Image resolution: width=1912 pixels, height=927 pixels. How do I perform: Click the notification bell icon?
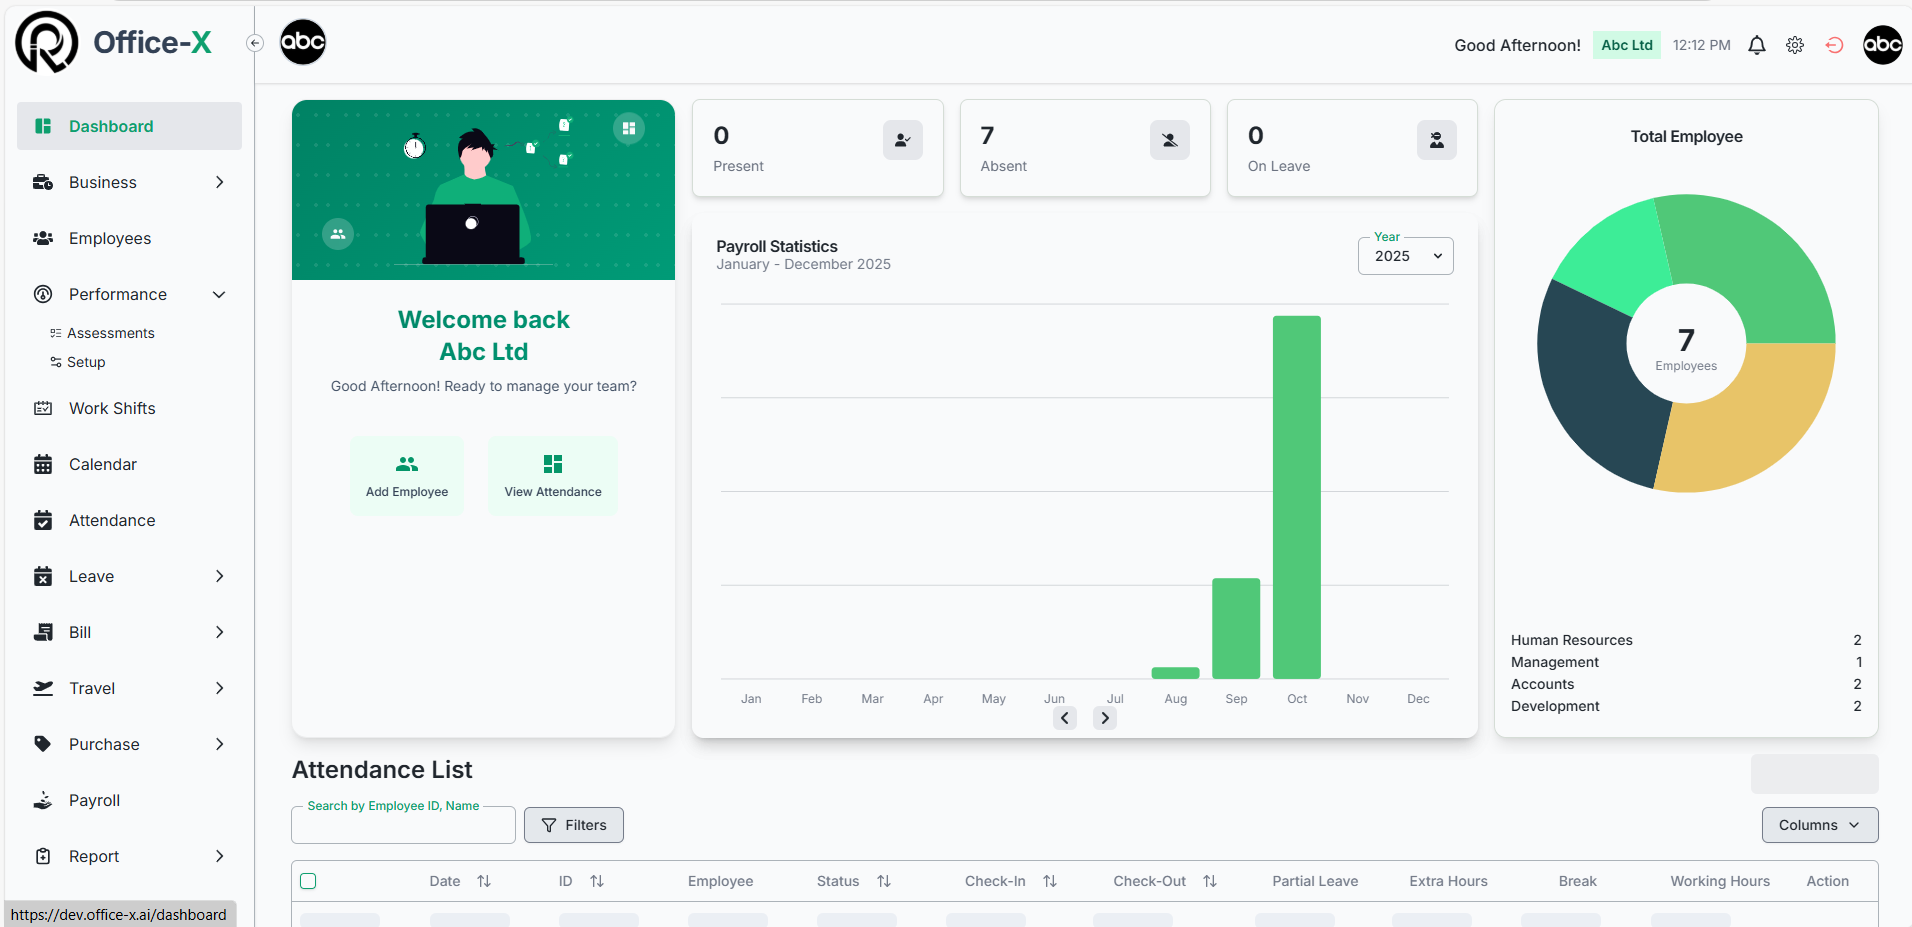coord(1756,45)
